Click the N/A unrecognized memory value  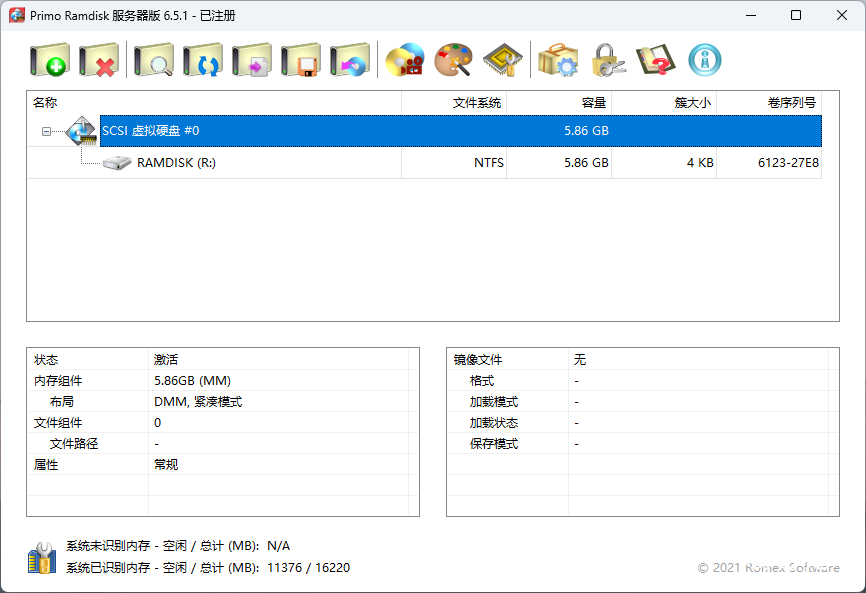tap(278, 546)
